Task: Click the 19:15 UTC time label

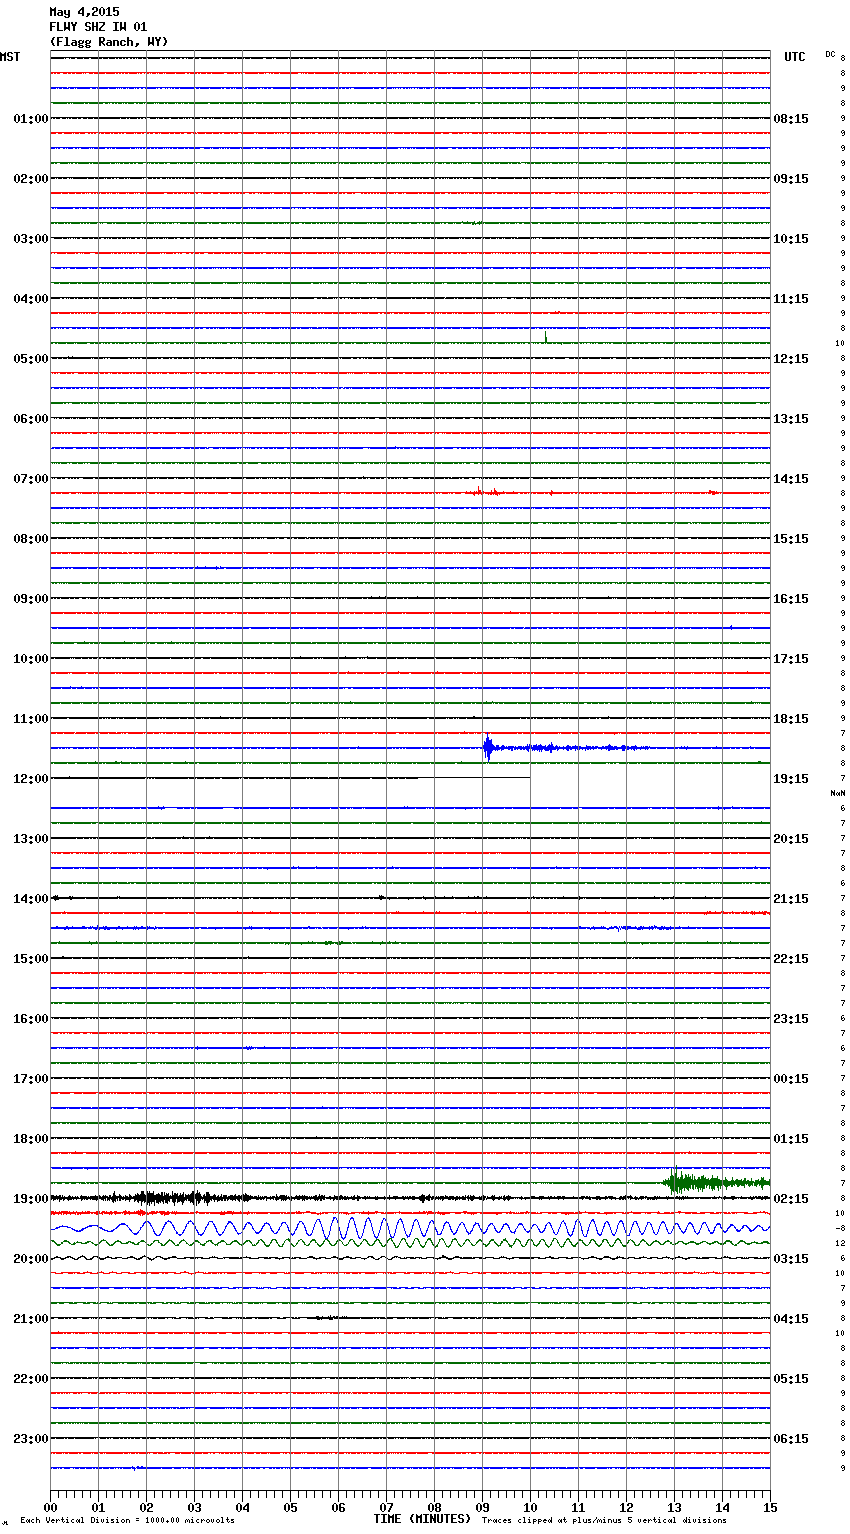Action: coord(791,779)
